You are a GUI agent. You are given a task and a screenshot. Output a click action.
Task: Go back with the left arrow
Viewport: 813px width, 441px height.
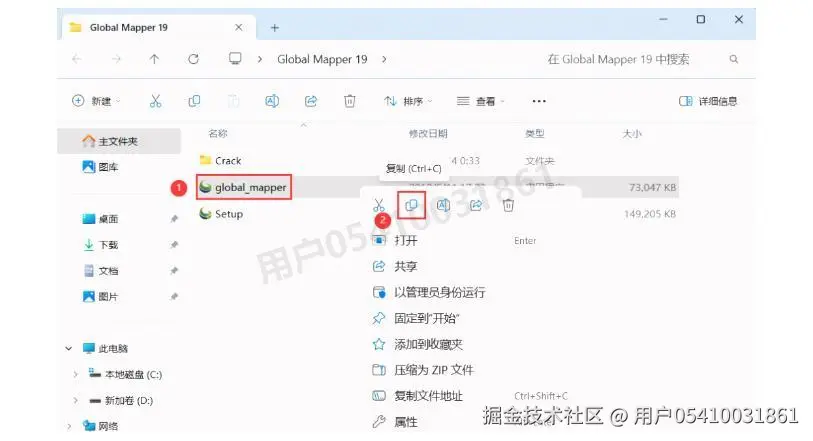click(x=77, y=59)
